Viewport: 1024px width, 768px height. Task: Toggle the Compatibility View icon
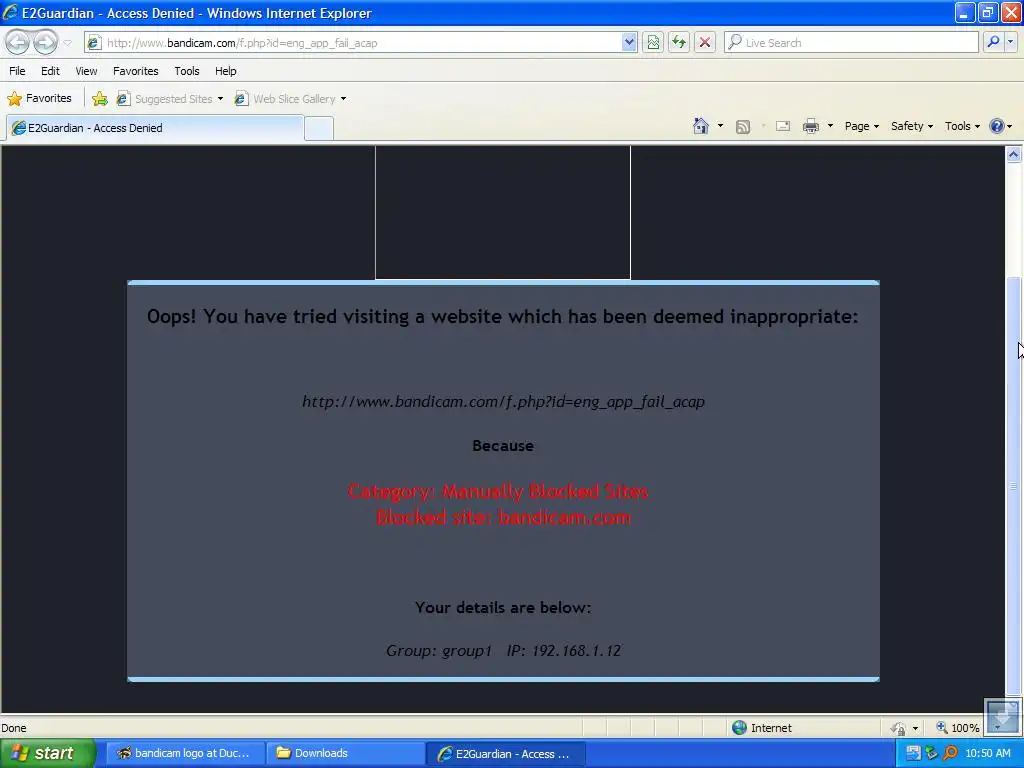[653, 43]
